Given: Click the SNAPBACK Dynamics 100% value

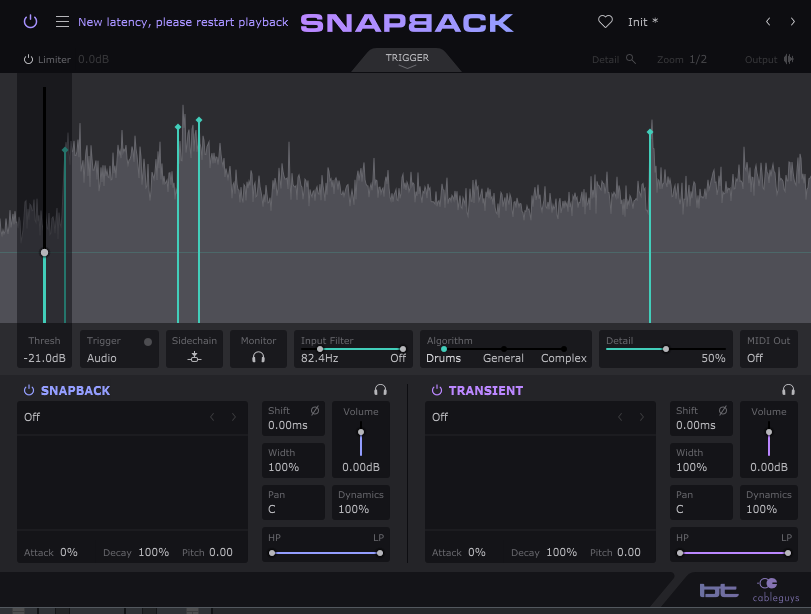Looking at the screenshot, I should tap(354, 509).
